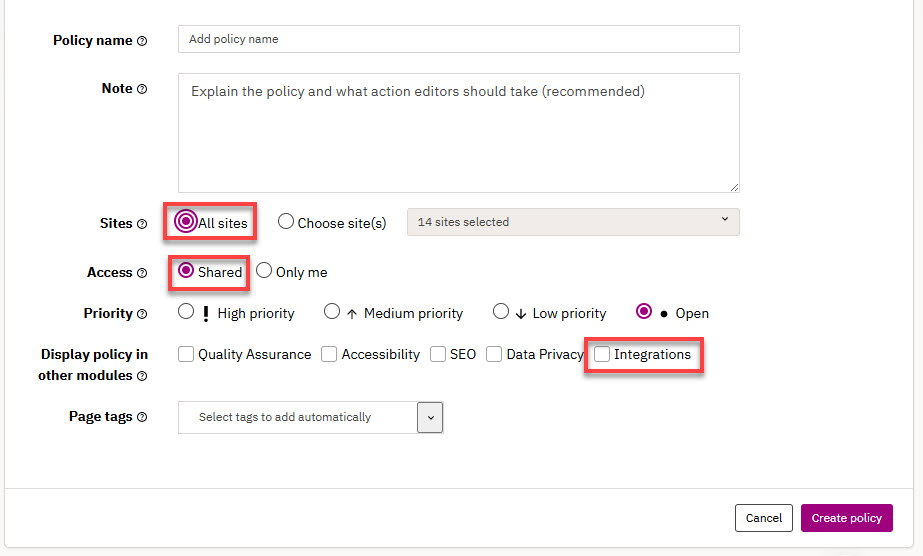Viewport: 923px width, 556px height.
Task: Open help icon next to Access
Action: (142, 273)
